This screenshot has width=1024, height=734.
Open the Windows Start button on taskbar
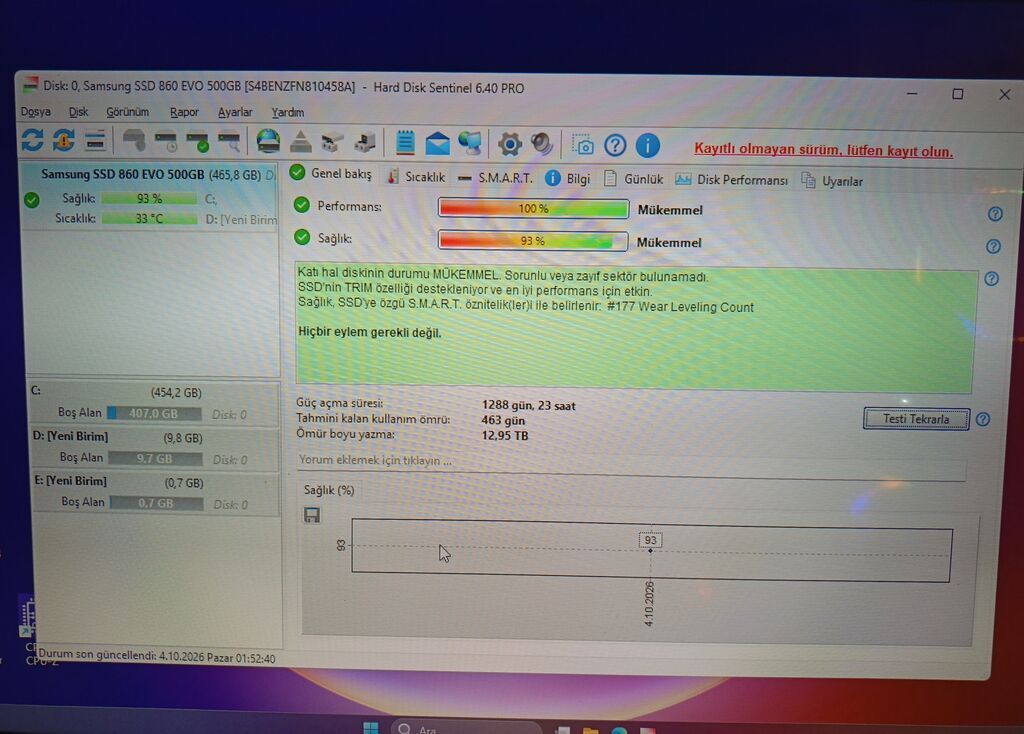371,728
